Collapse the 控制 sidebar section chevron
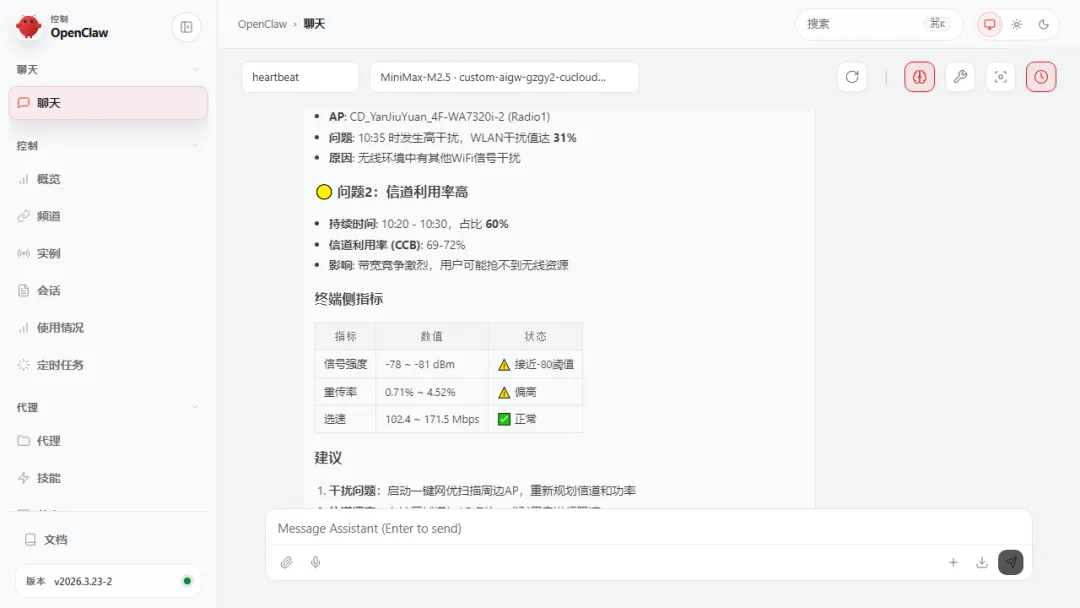The width and height of the screenshot is (1080, 608). [x=195, y=145]
